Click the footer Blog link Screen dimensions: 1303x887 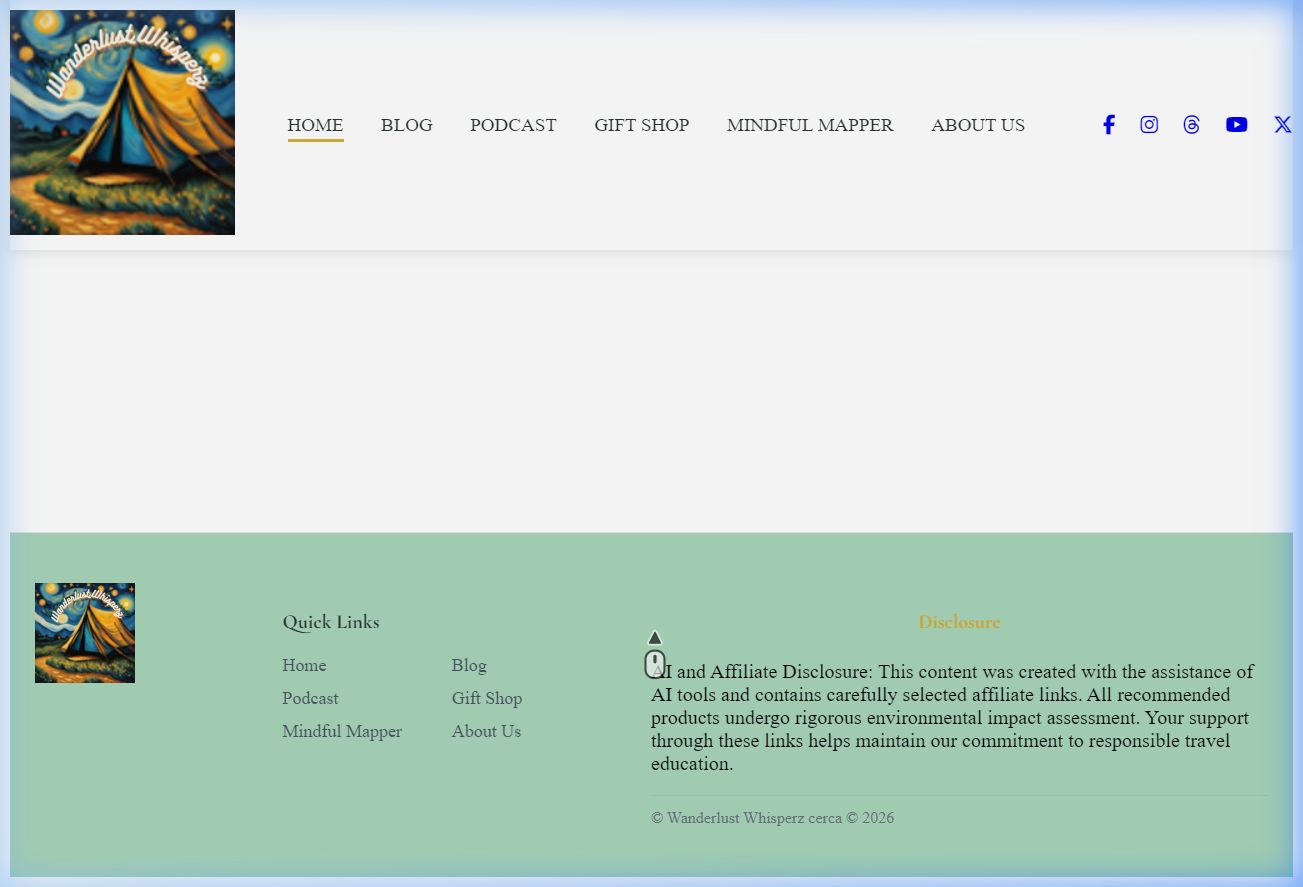tap(469, 665)
